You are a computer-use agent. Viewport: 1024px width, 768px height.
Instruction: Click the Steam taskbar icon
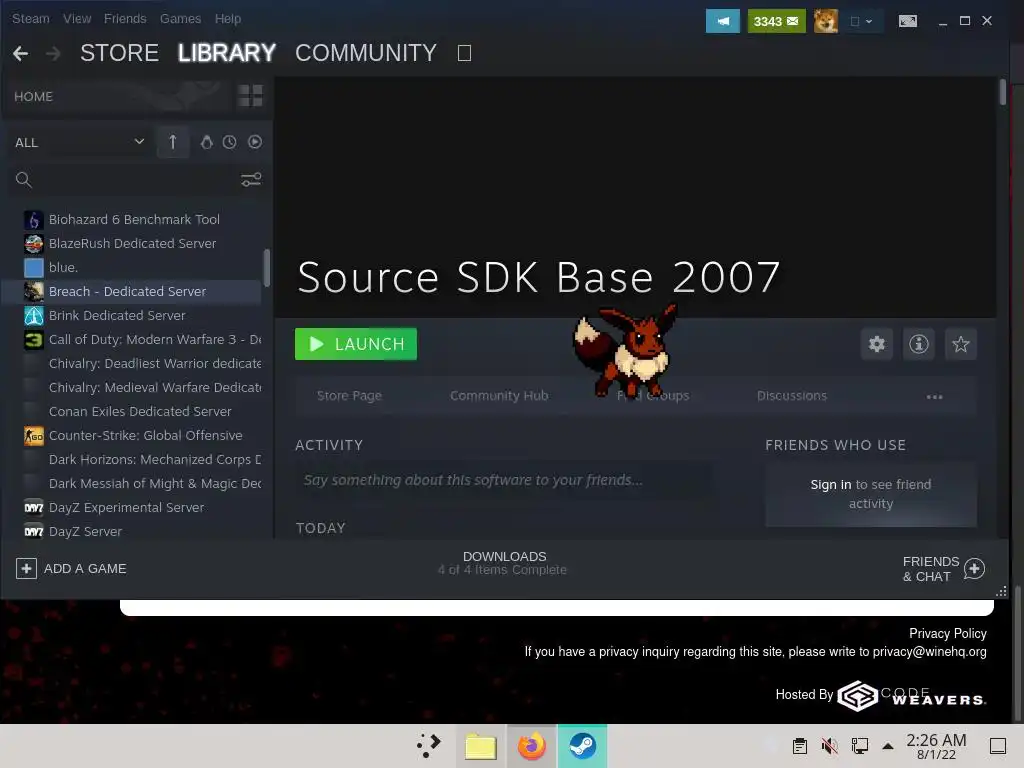coord(582,746)
